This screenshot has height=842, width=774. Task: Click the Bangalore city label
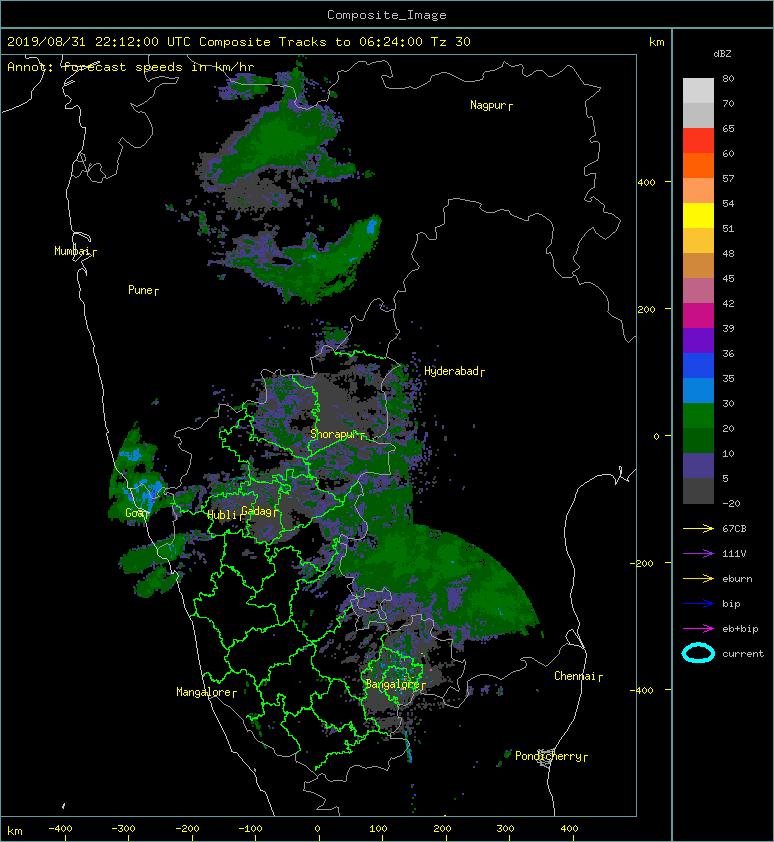[x=392, y=684]
